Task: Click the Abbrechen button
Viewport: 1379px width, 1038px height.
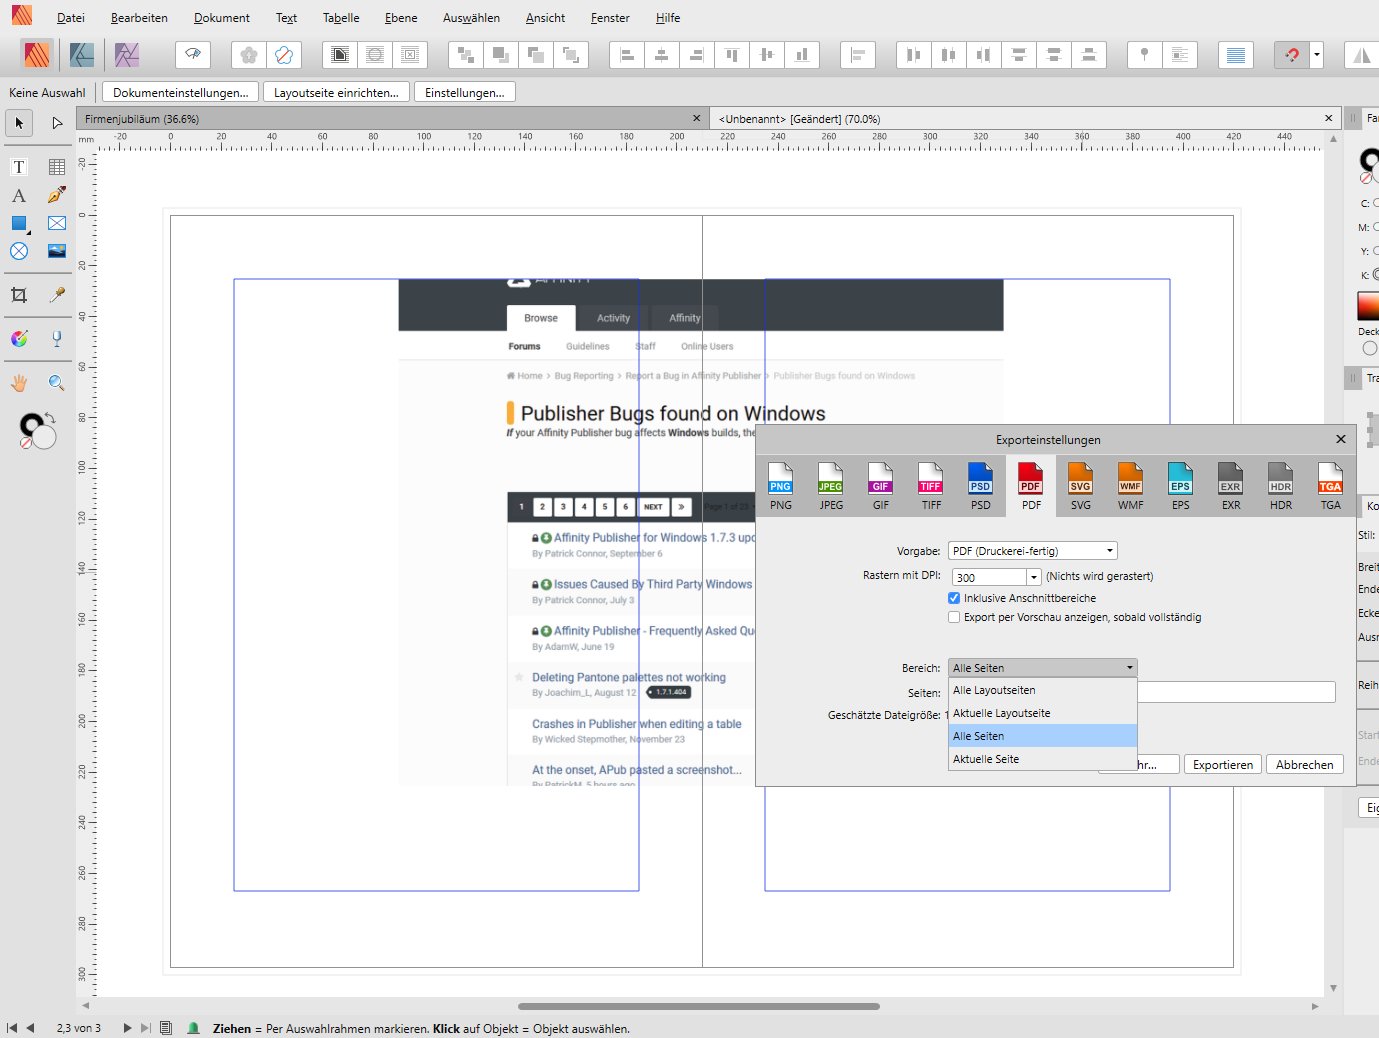Action: point(1305,764)
